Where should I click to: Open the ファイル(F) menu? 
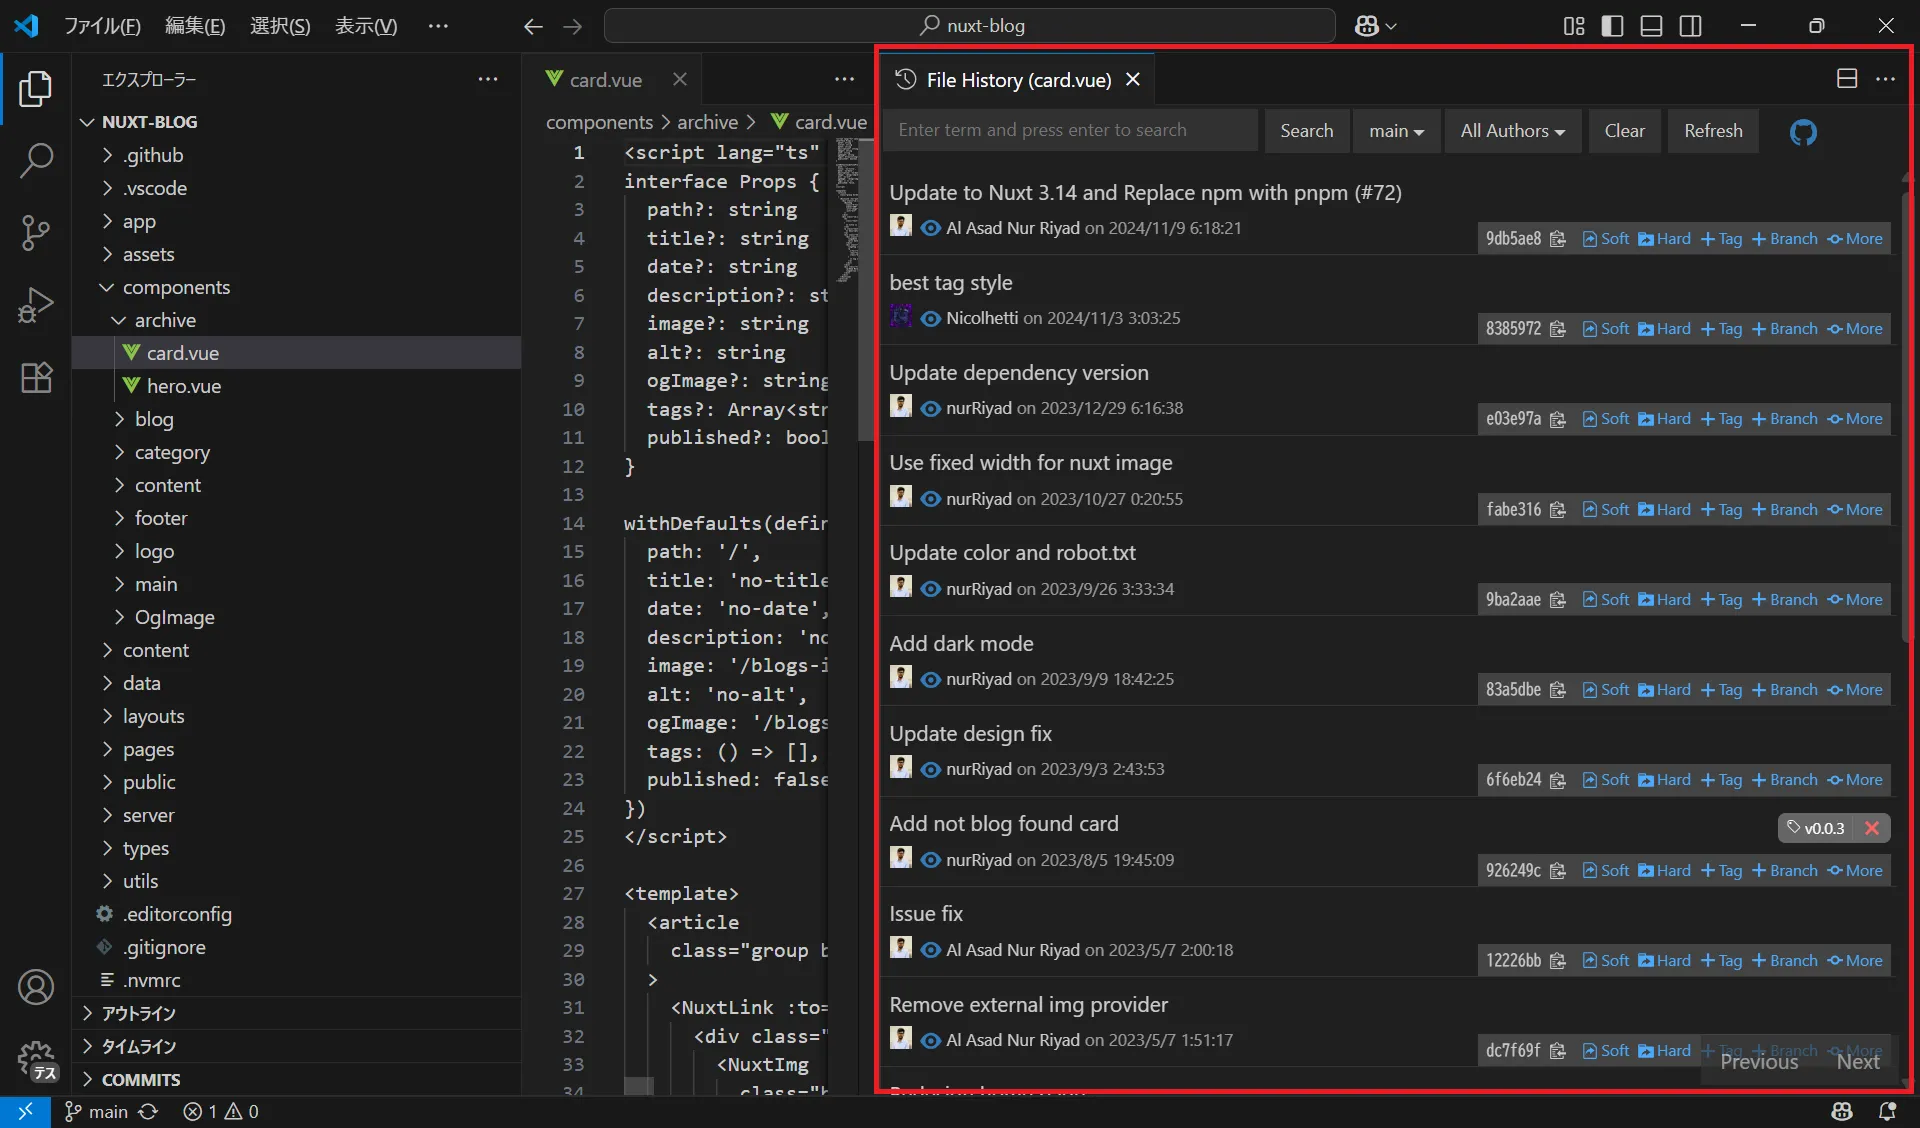click(102, 26)
